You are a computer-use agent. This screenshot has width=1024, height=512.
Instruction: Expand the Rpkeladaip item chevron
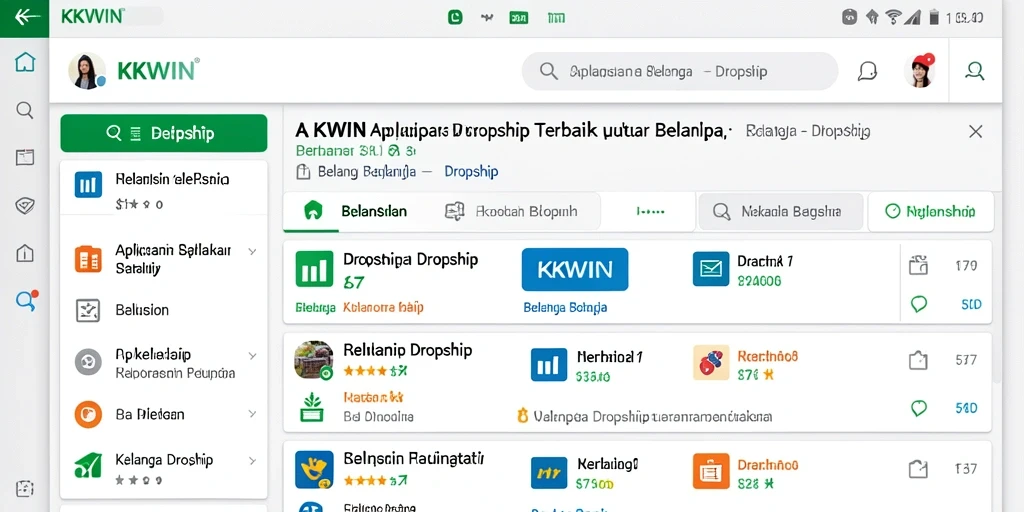click(x=253, y=357)
